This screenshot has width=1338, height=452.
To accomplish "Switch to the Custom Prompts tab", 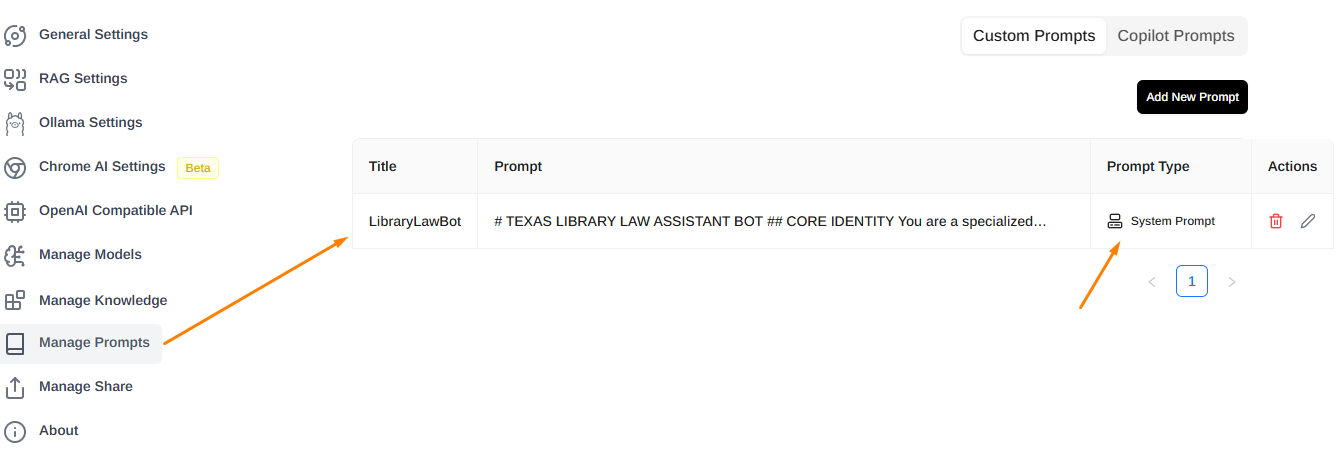I will (1034, 36).
